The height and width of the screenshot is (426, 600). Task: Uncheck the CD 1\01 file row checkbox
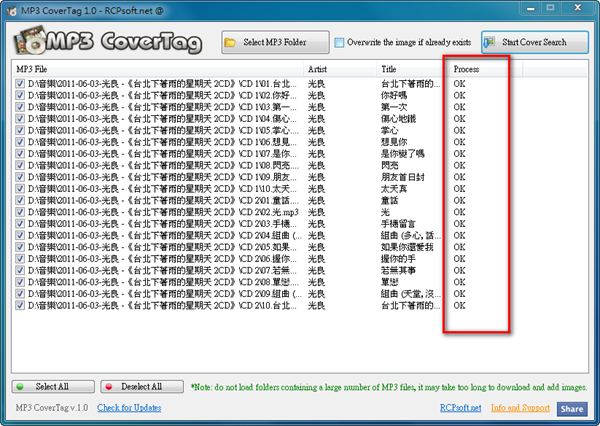[20, 83]
